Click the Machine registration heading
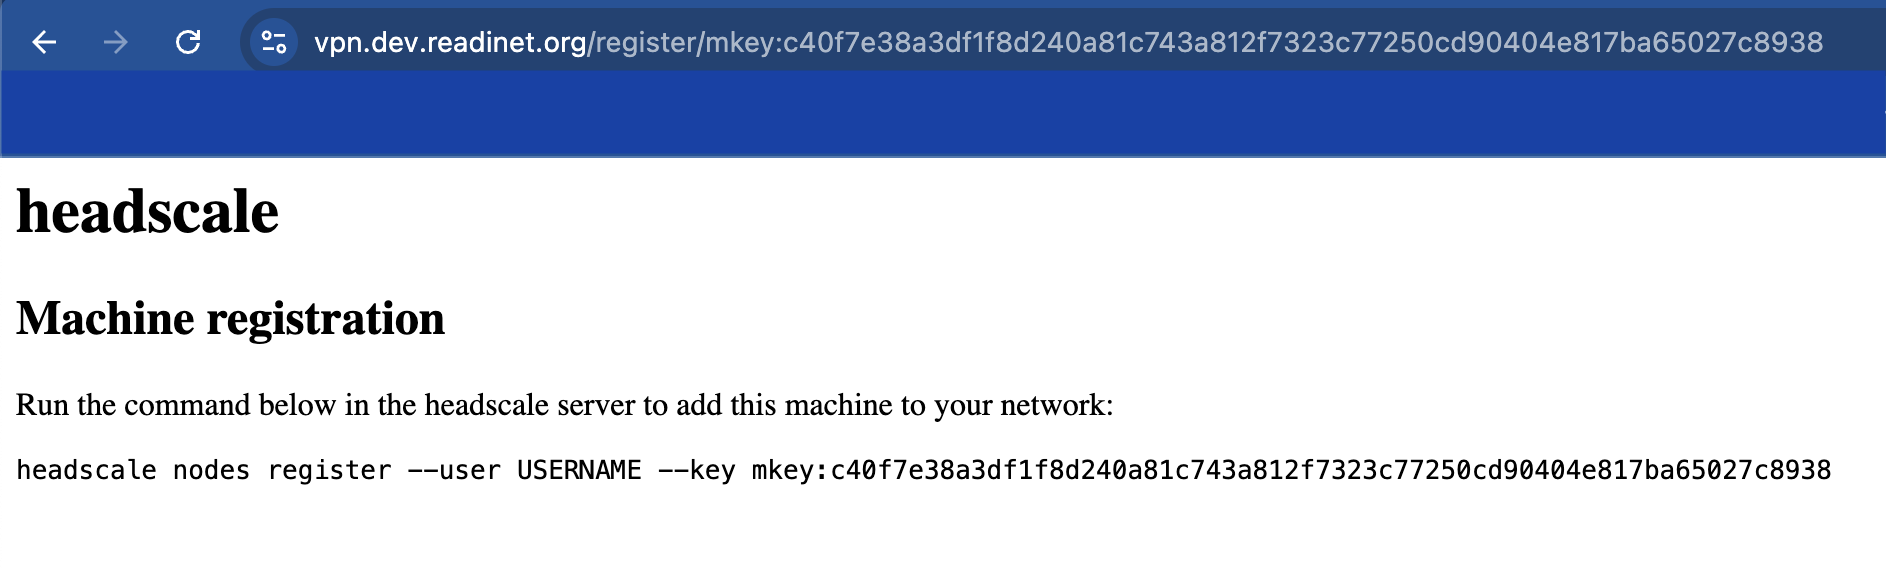The image size is (1886, 568). 230,319
